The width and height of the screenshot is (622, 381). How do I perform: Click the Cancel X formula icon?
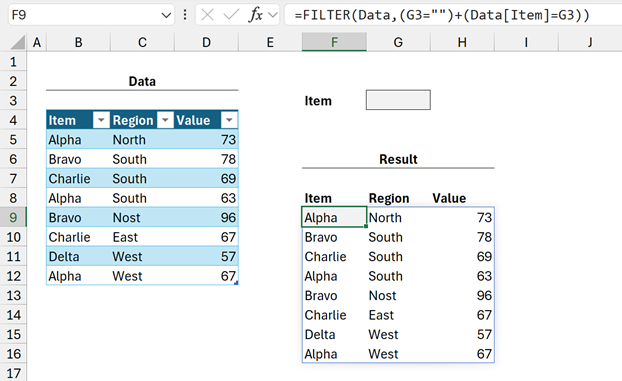[x=207, y=15]
